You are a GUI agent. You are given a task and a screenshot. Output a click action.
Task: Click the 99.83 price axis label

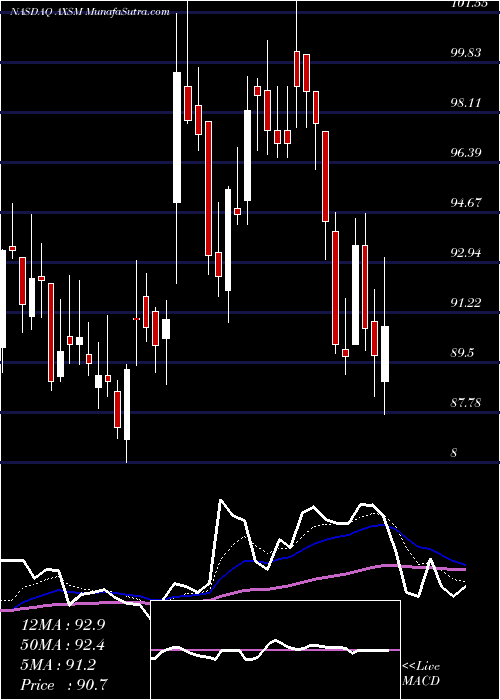coord(466,53)
